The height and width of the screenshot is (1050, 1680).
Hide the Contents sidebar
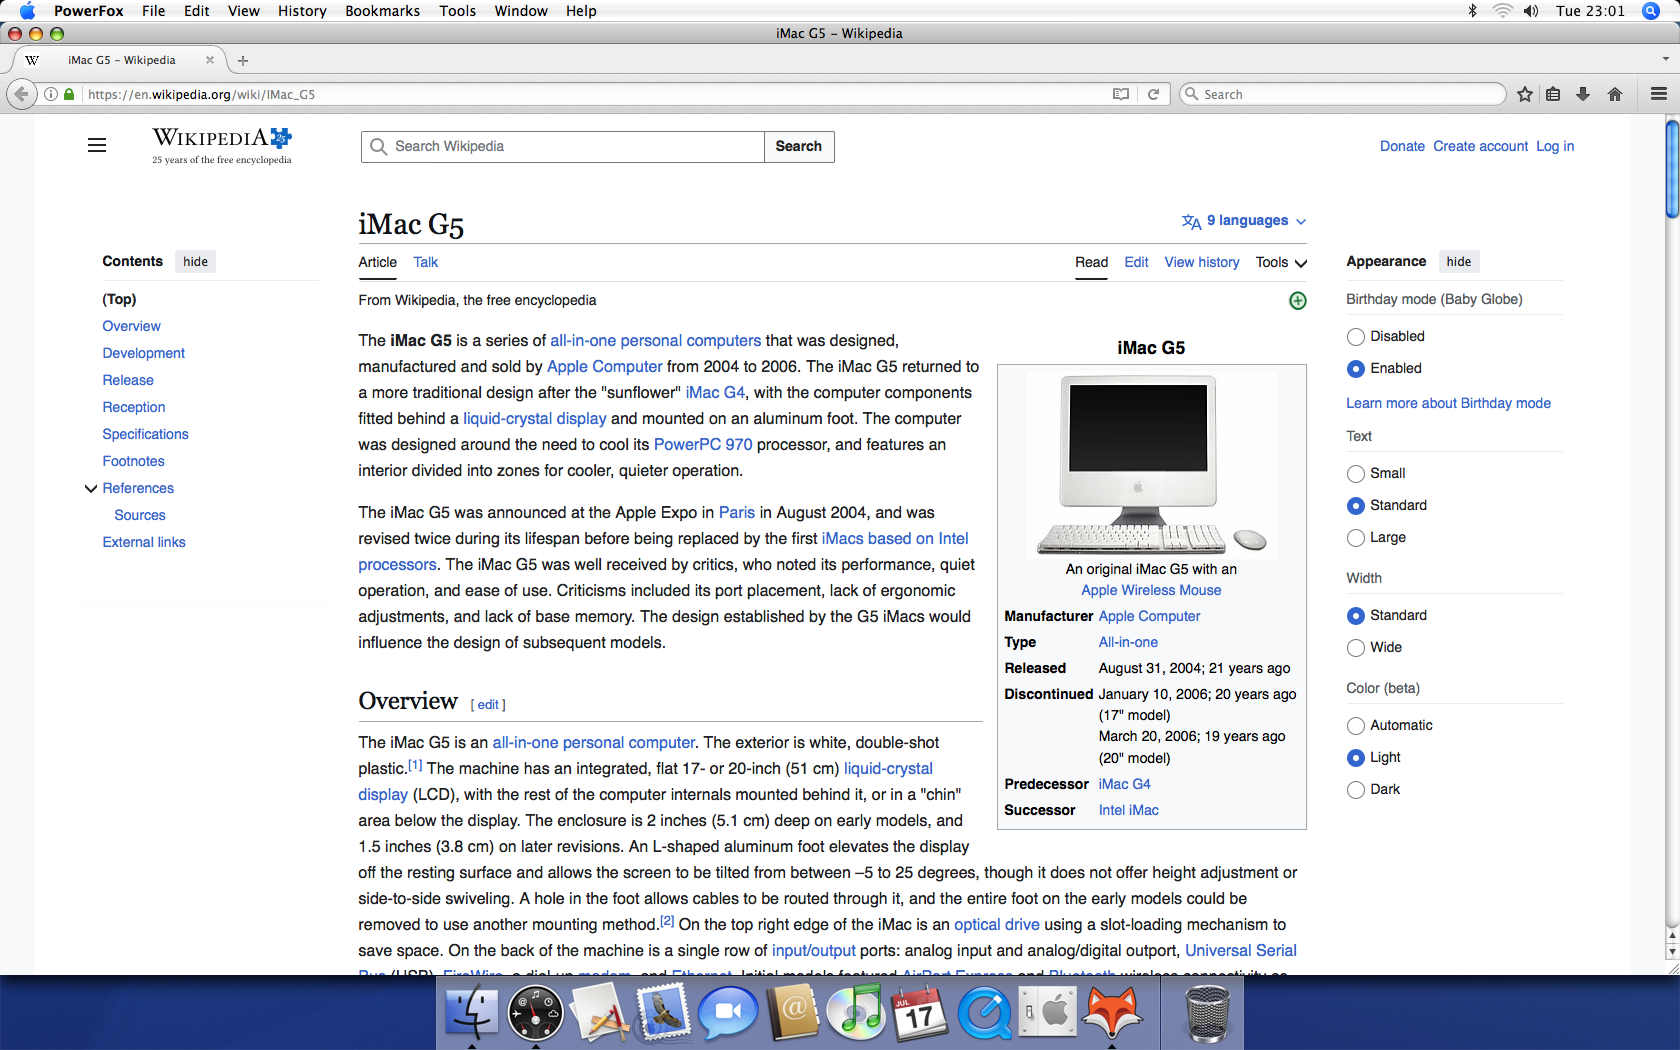coord(195,262)
